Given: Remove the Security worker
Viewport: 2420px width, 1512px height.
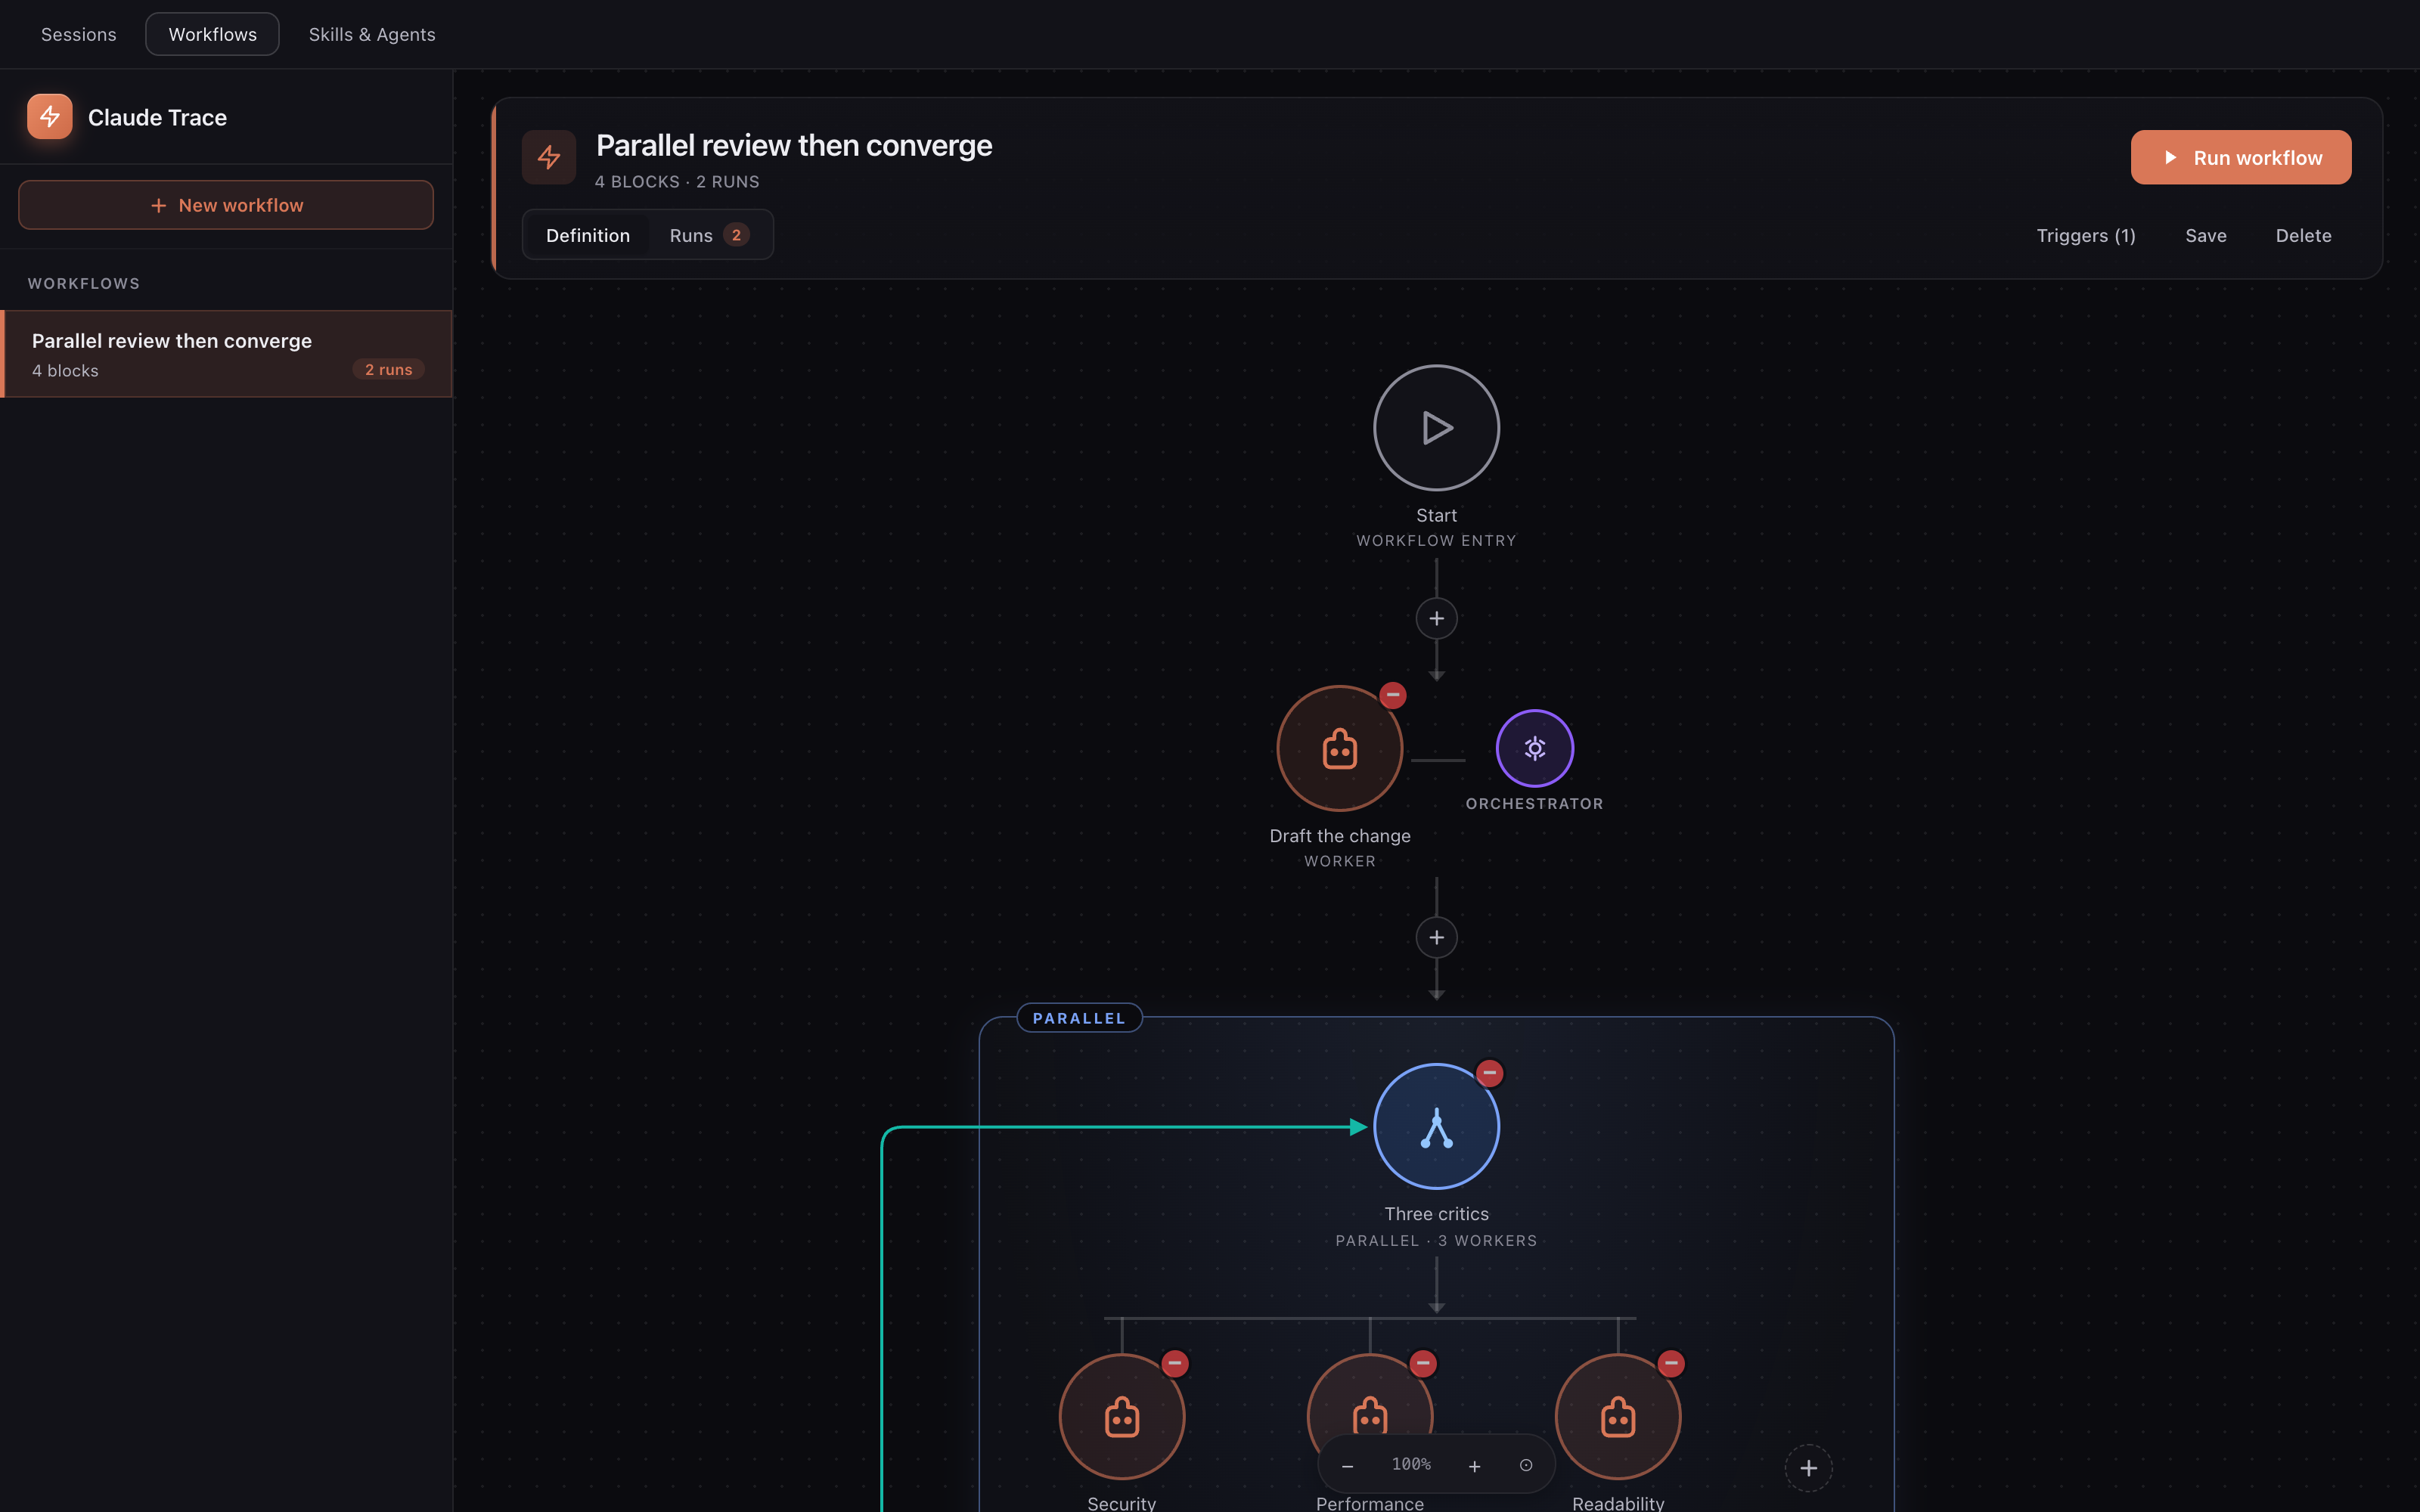Looking at the screenshot, I should click(1174, 1363).
